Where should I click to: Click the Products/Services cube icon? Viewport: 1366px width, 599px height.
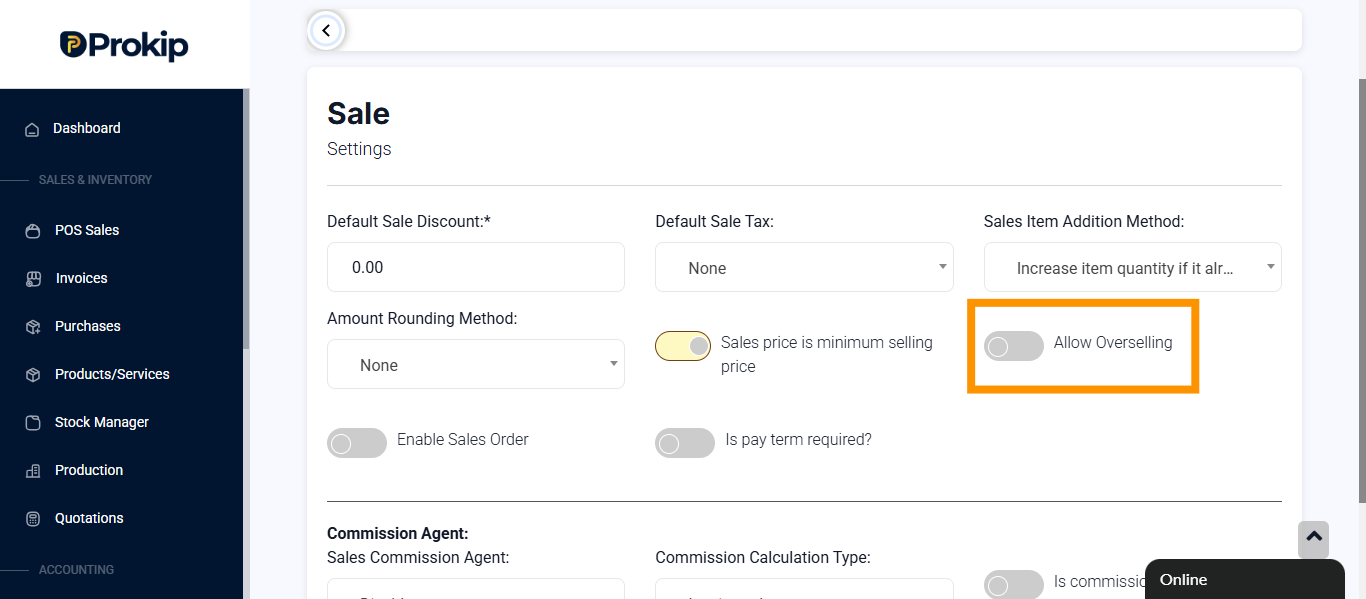click(33, 375)
